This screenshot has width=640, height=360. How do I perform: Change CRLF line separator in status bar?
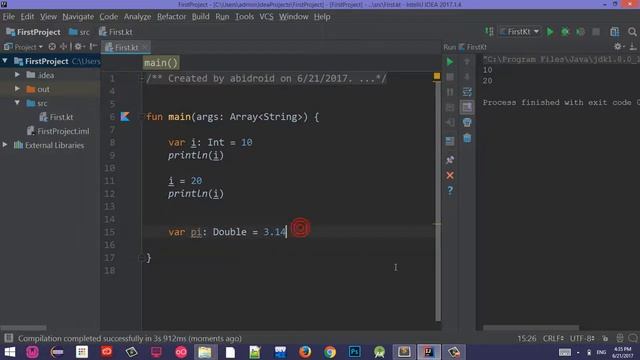(553, 338)
